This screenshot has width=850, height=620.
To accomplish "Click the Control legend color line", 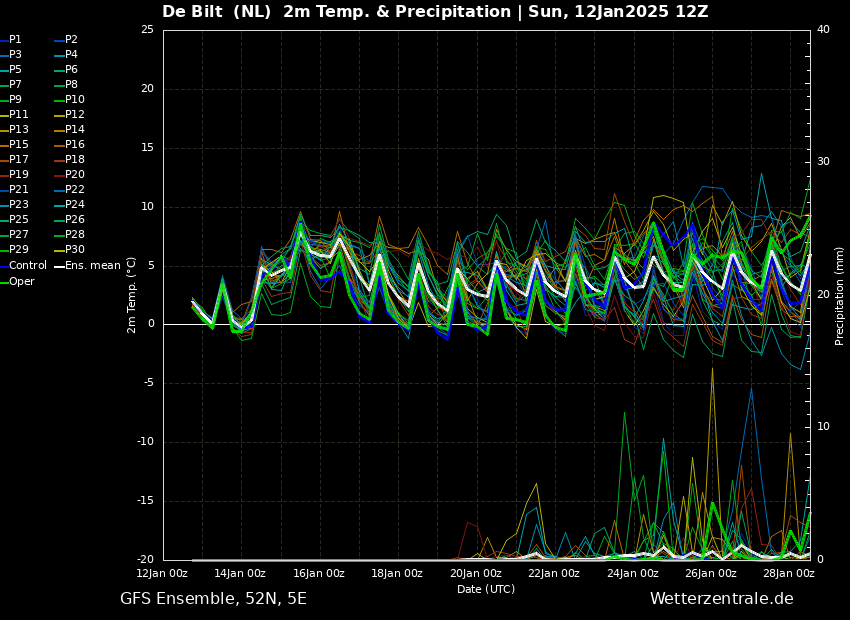I will 4,266.
